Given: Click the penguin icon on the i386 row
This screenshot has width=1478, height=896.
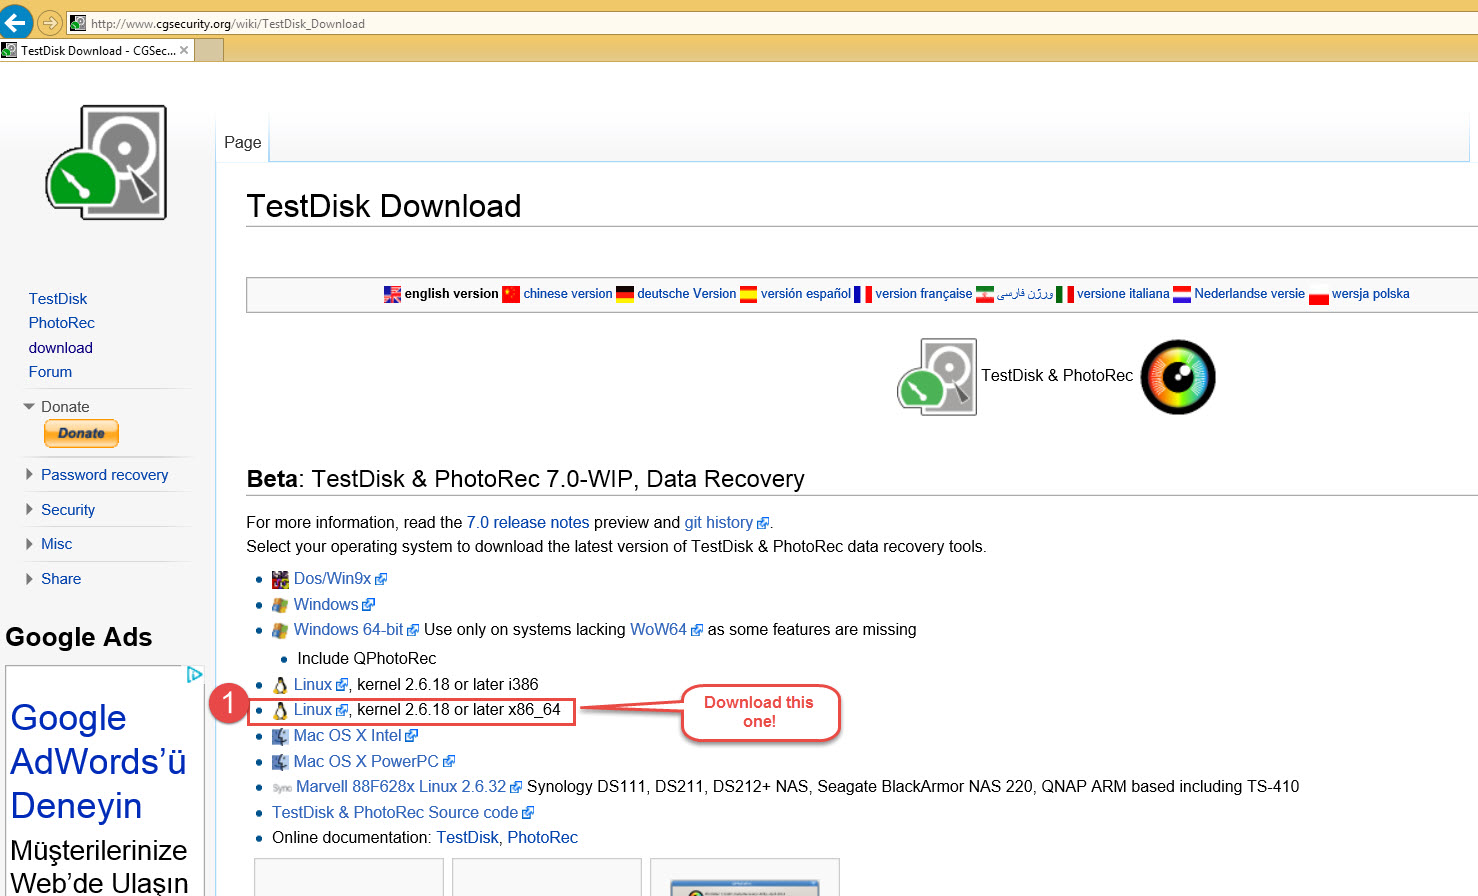Looking at the screenshot, I should tap(280, 685).
